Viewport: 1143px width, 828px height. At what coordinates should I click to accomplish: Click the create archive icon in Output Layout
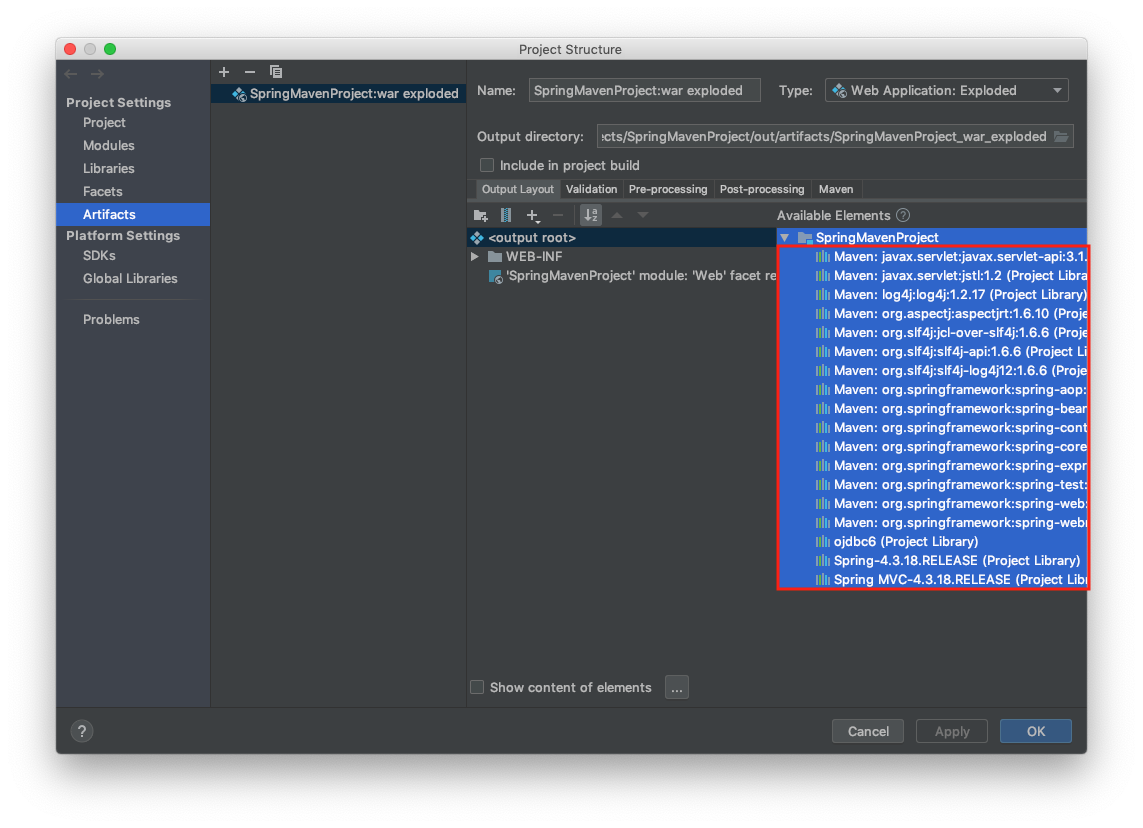point(506,215)
